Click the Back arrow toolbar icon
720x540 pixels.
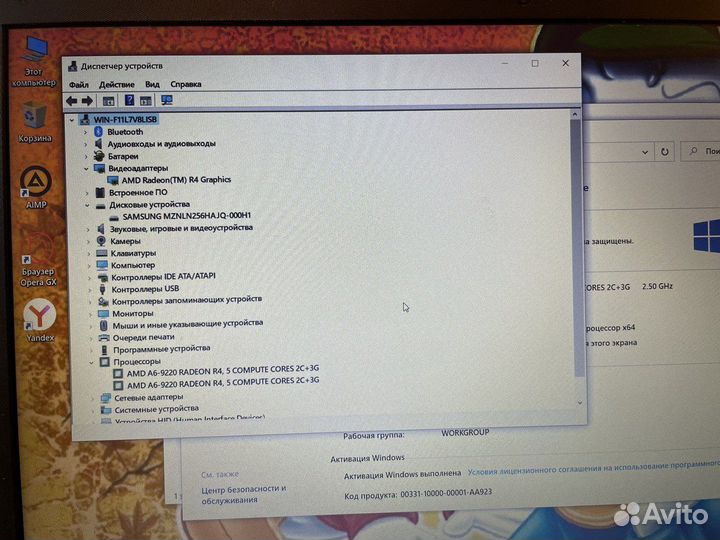tap(72, 101)
